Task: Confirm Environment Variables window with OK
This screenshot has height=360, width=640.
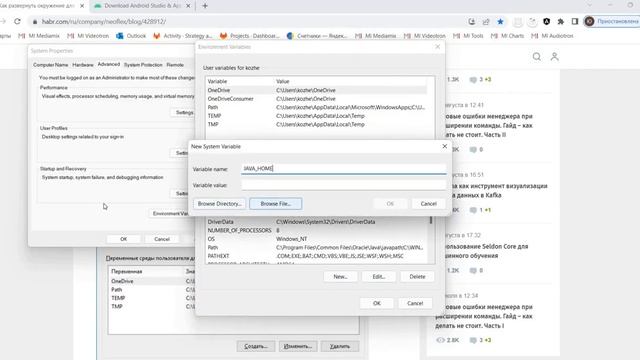Action: point(377,303)
